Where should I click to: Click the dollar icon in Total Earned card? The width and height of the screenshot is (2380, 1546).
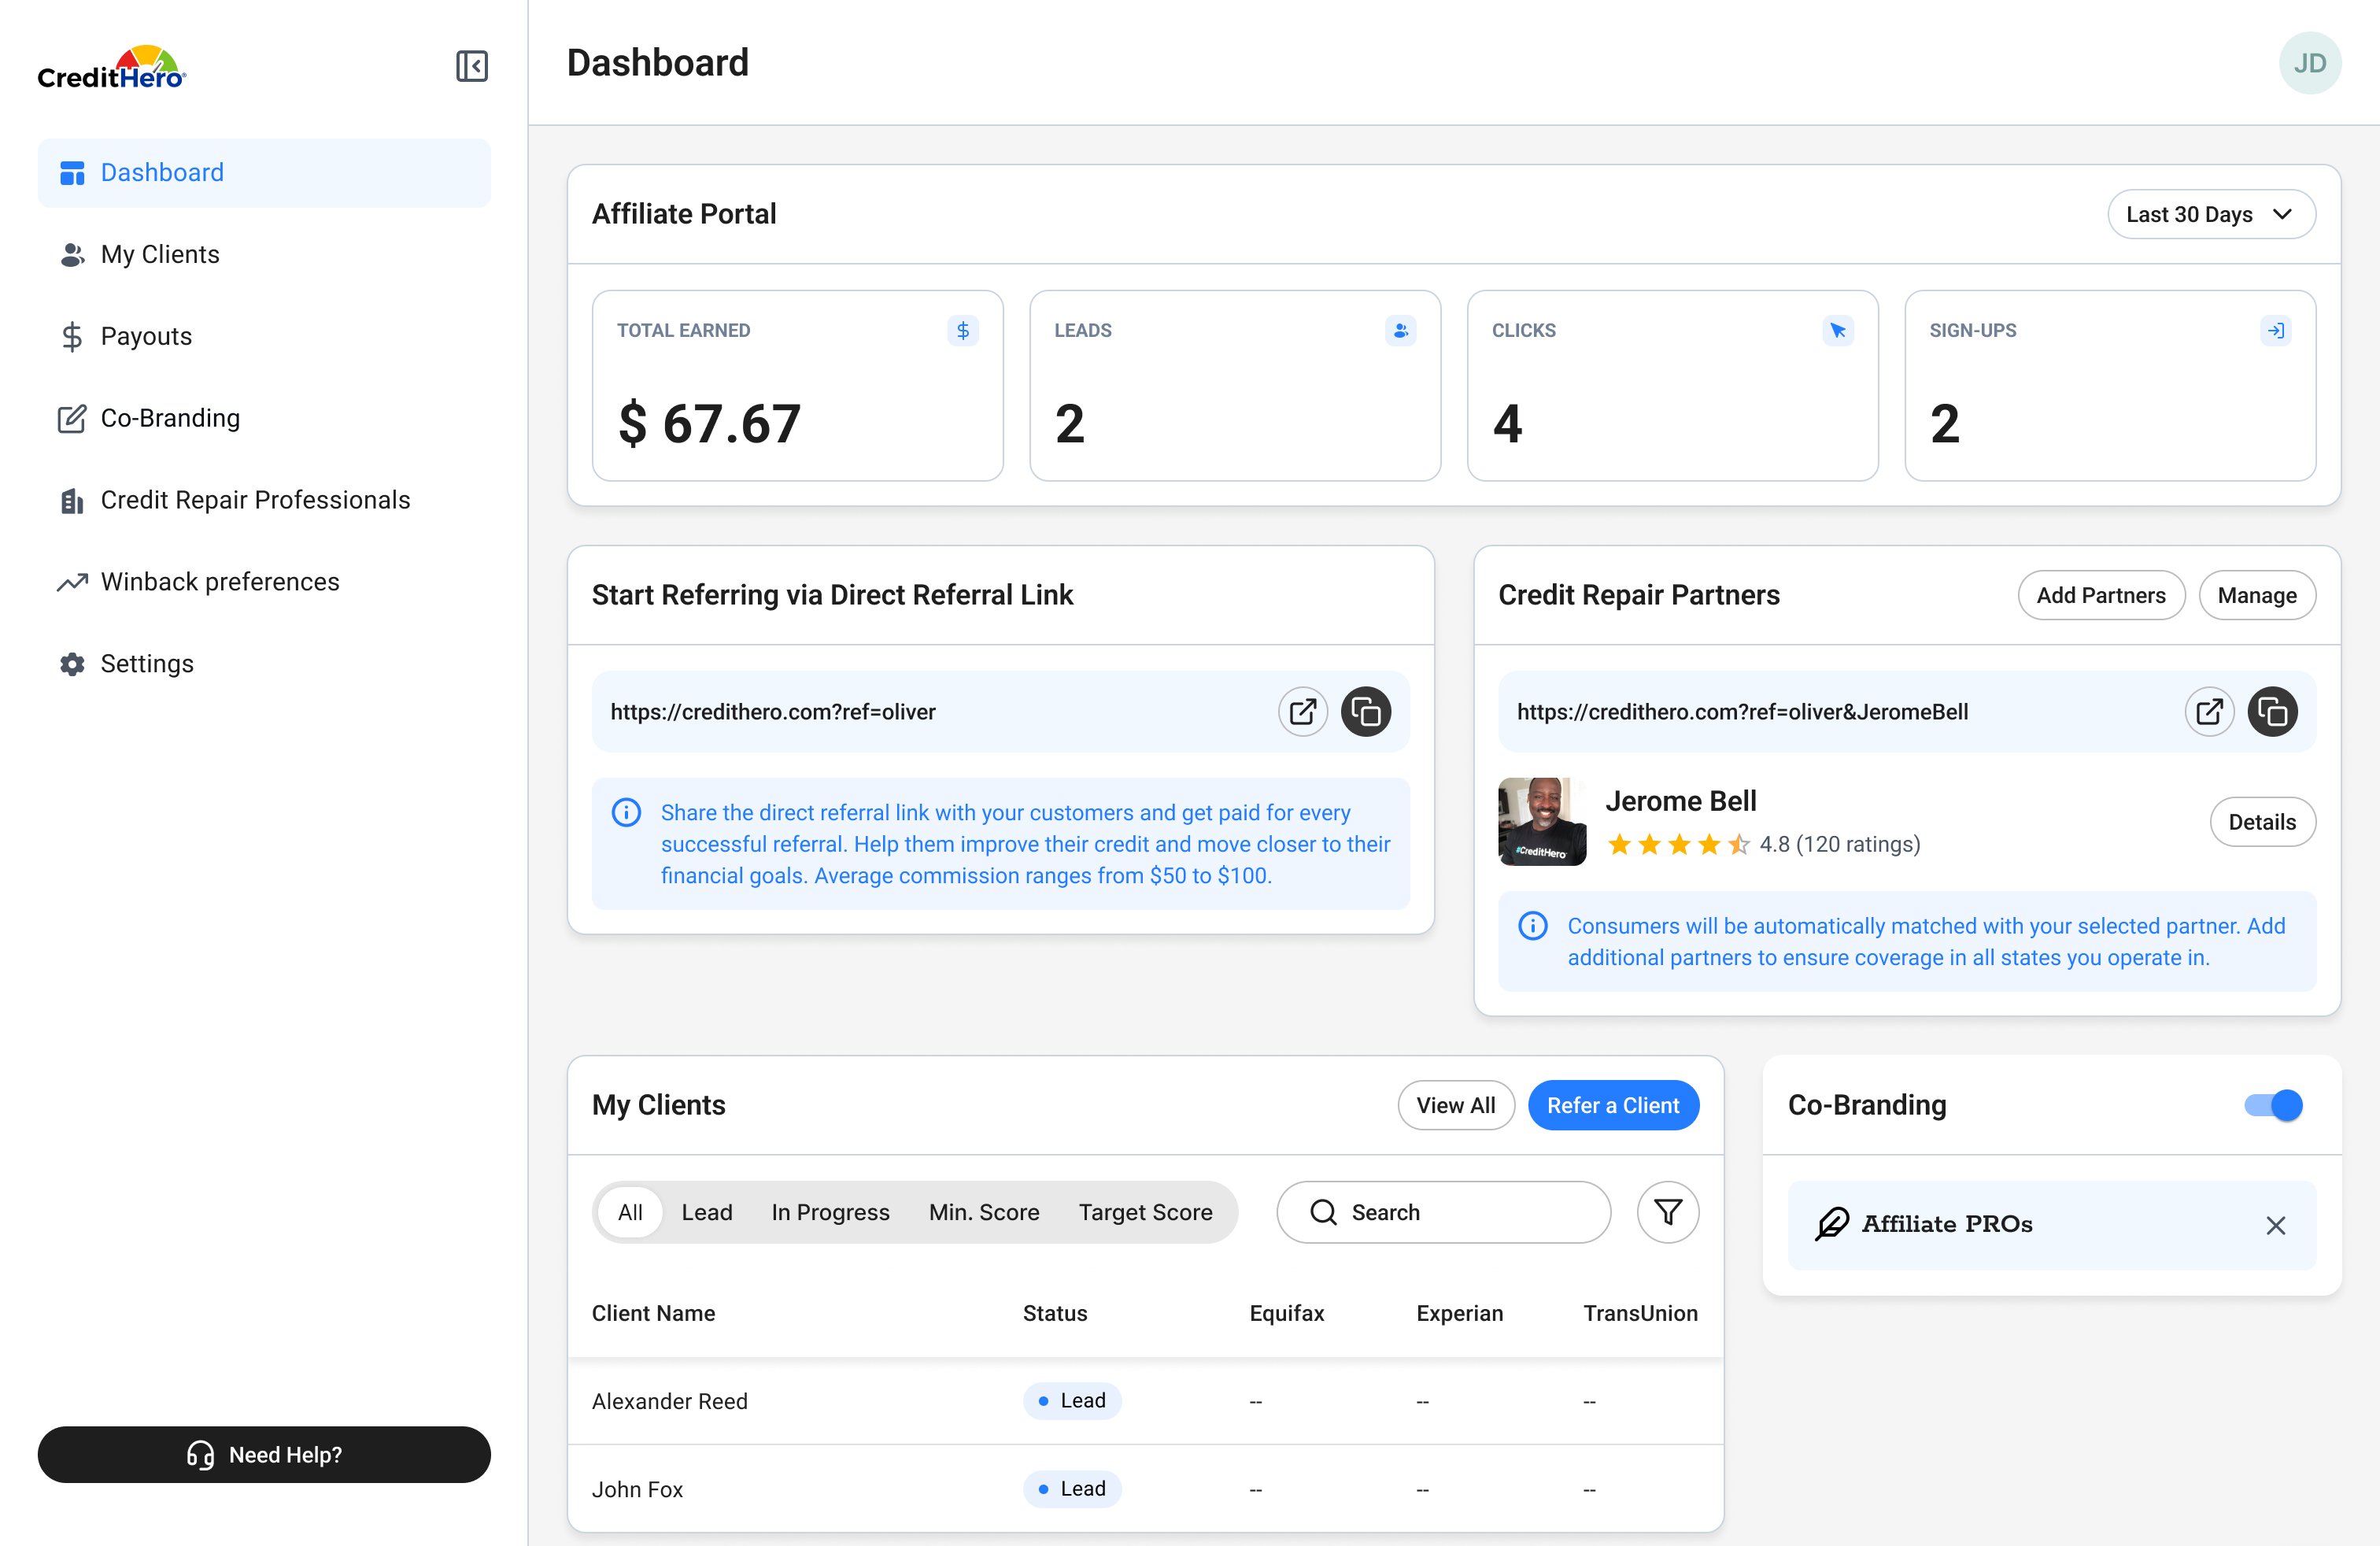click(962, 330)
